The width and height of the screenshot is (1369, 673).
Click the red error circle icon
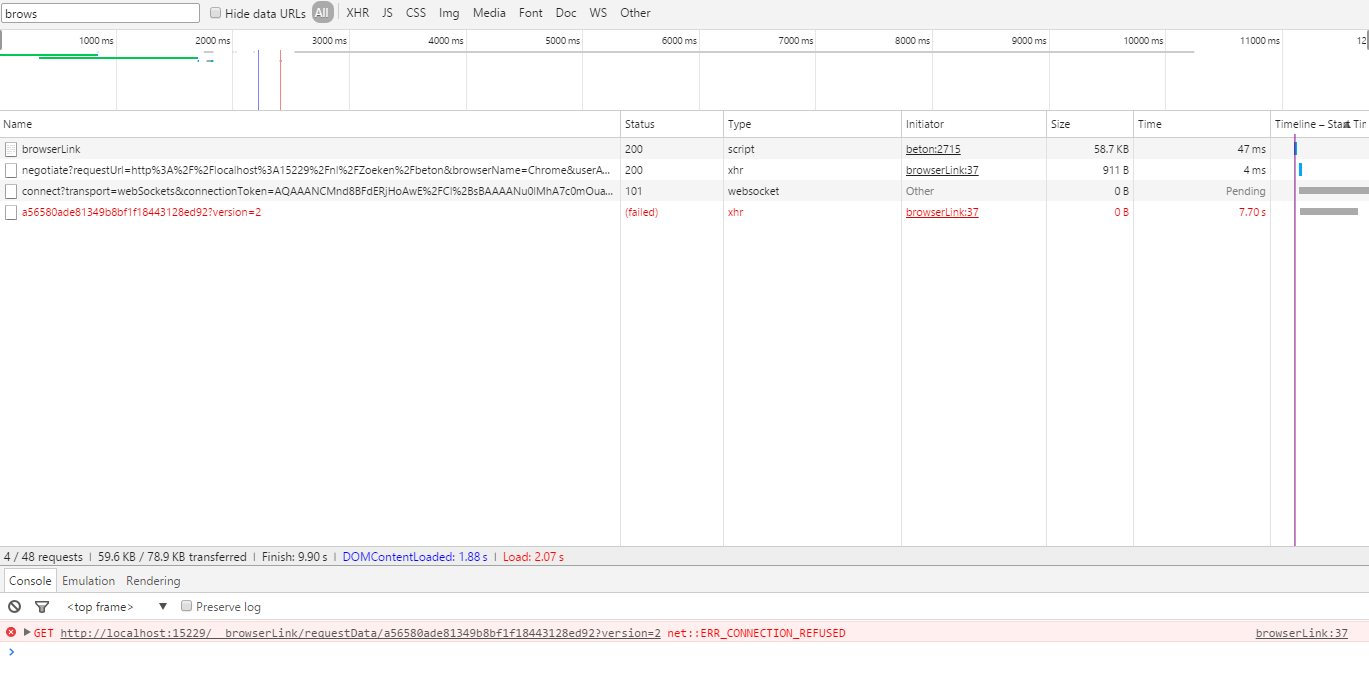pos(9,632)
